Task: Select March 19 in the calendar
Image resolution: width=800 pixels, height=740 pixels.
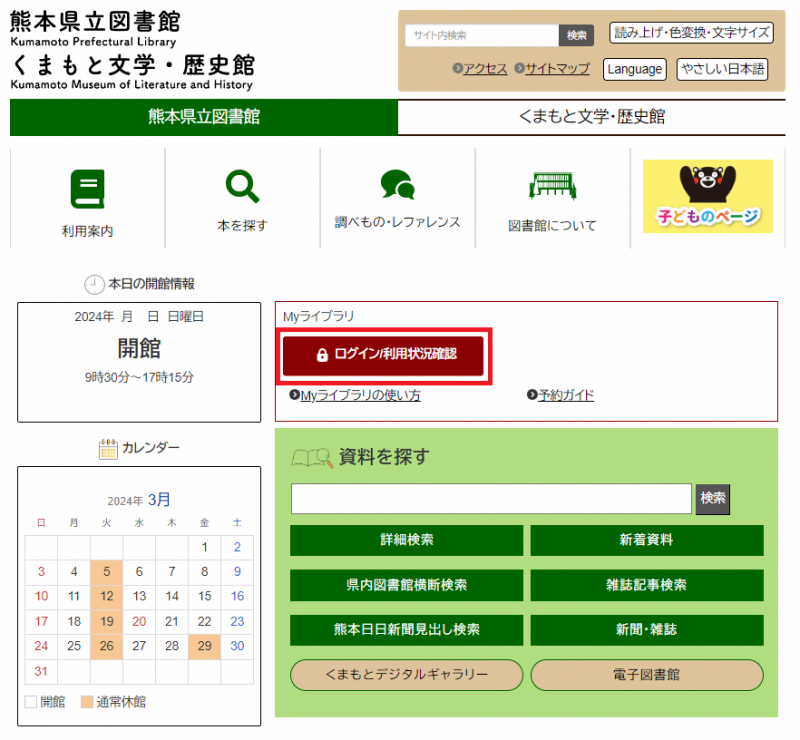Action: [107, 621]
